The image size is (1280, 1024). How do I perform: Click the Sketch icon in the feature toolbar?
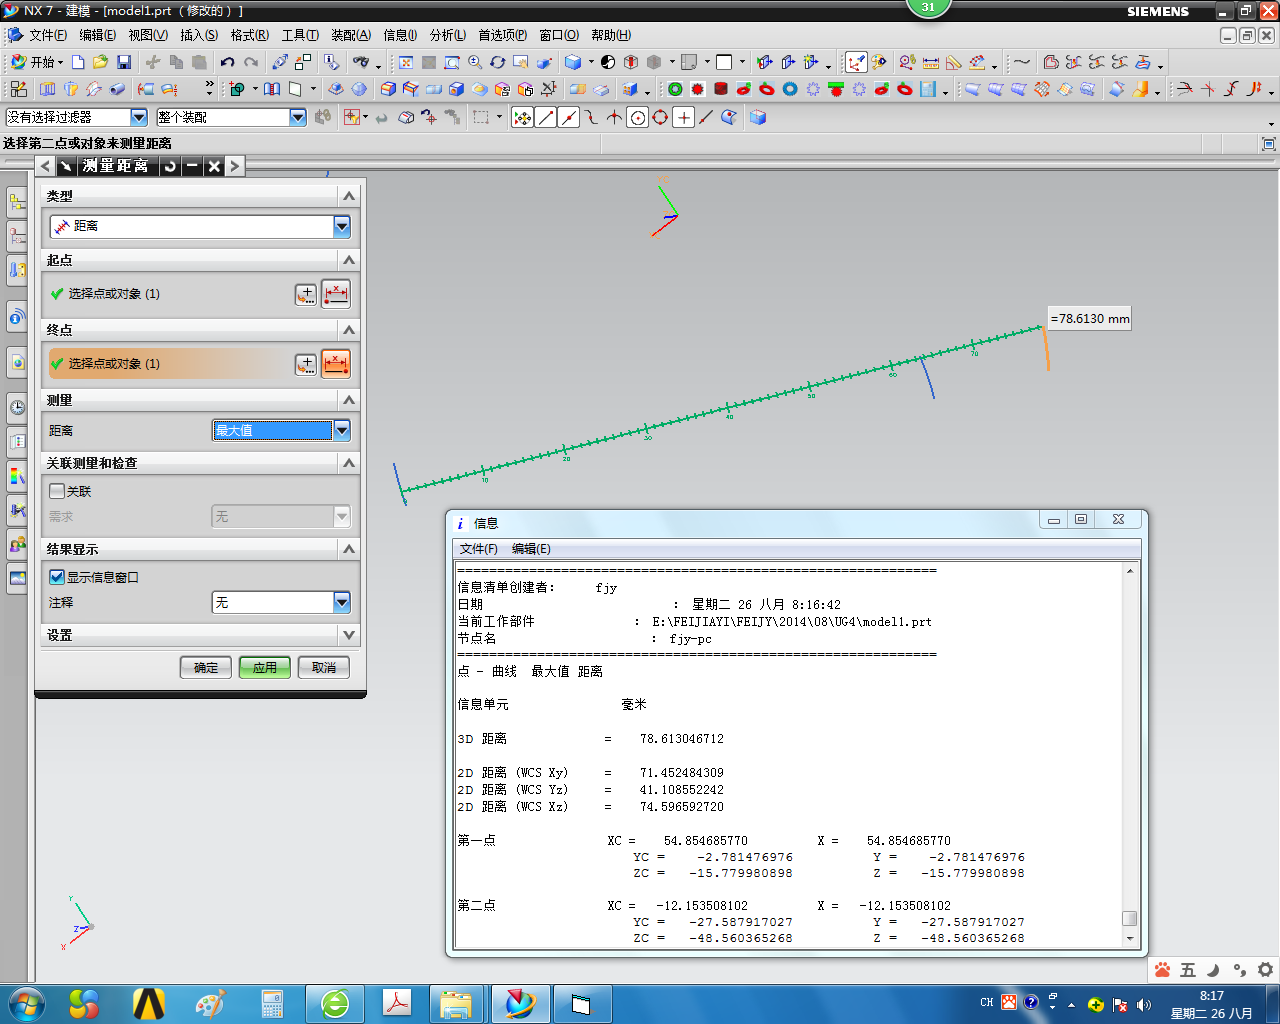pos(19,89)
